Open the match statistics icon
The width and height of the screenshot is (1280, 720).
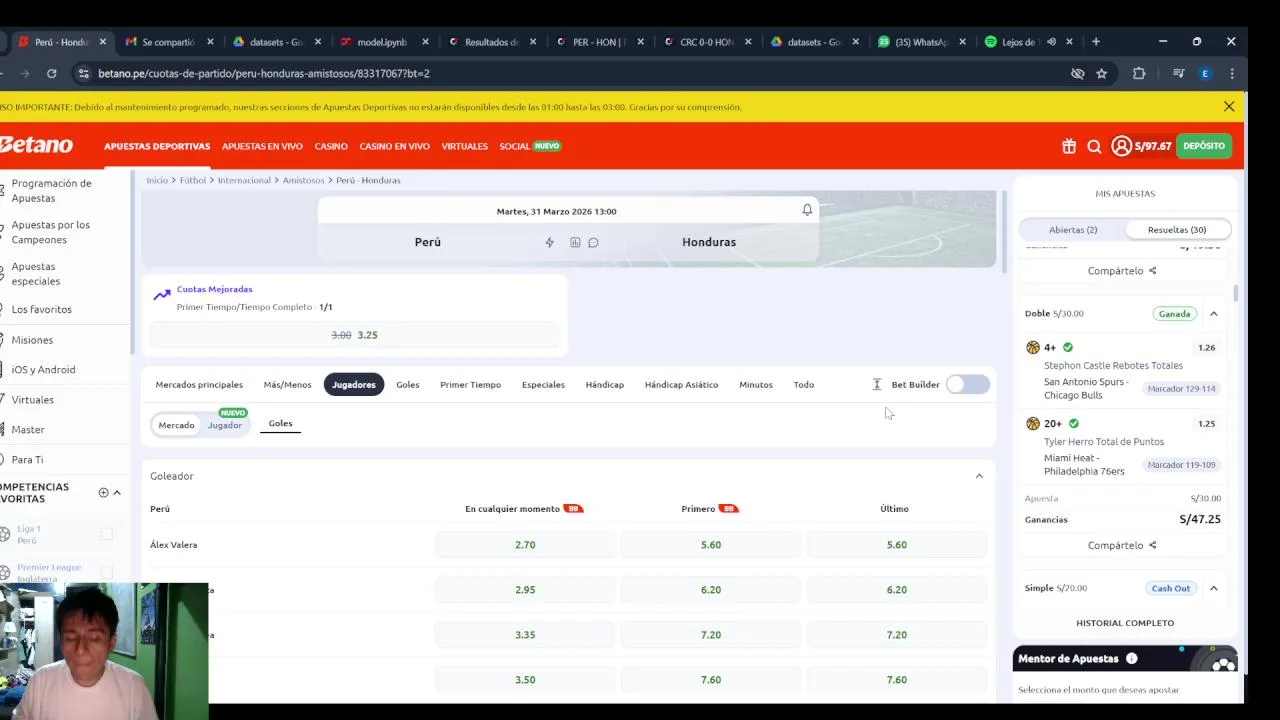(x=575, y=242)
